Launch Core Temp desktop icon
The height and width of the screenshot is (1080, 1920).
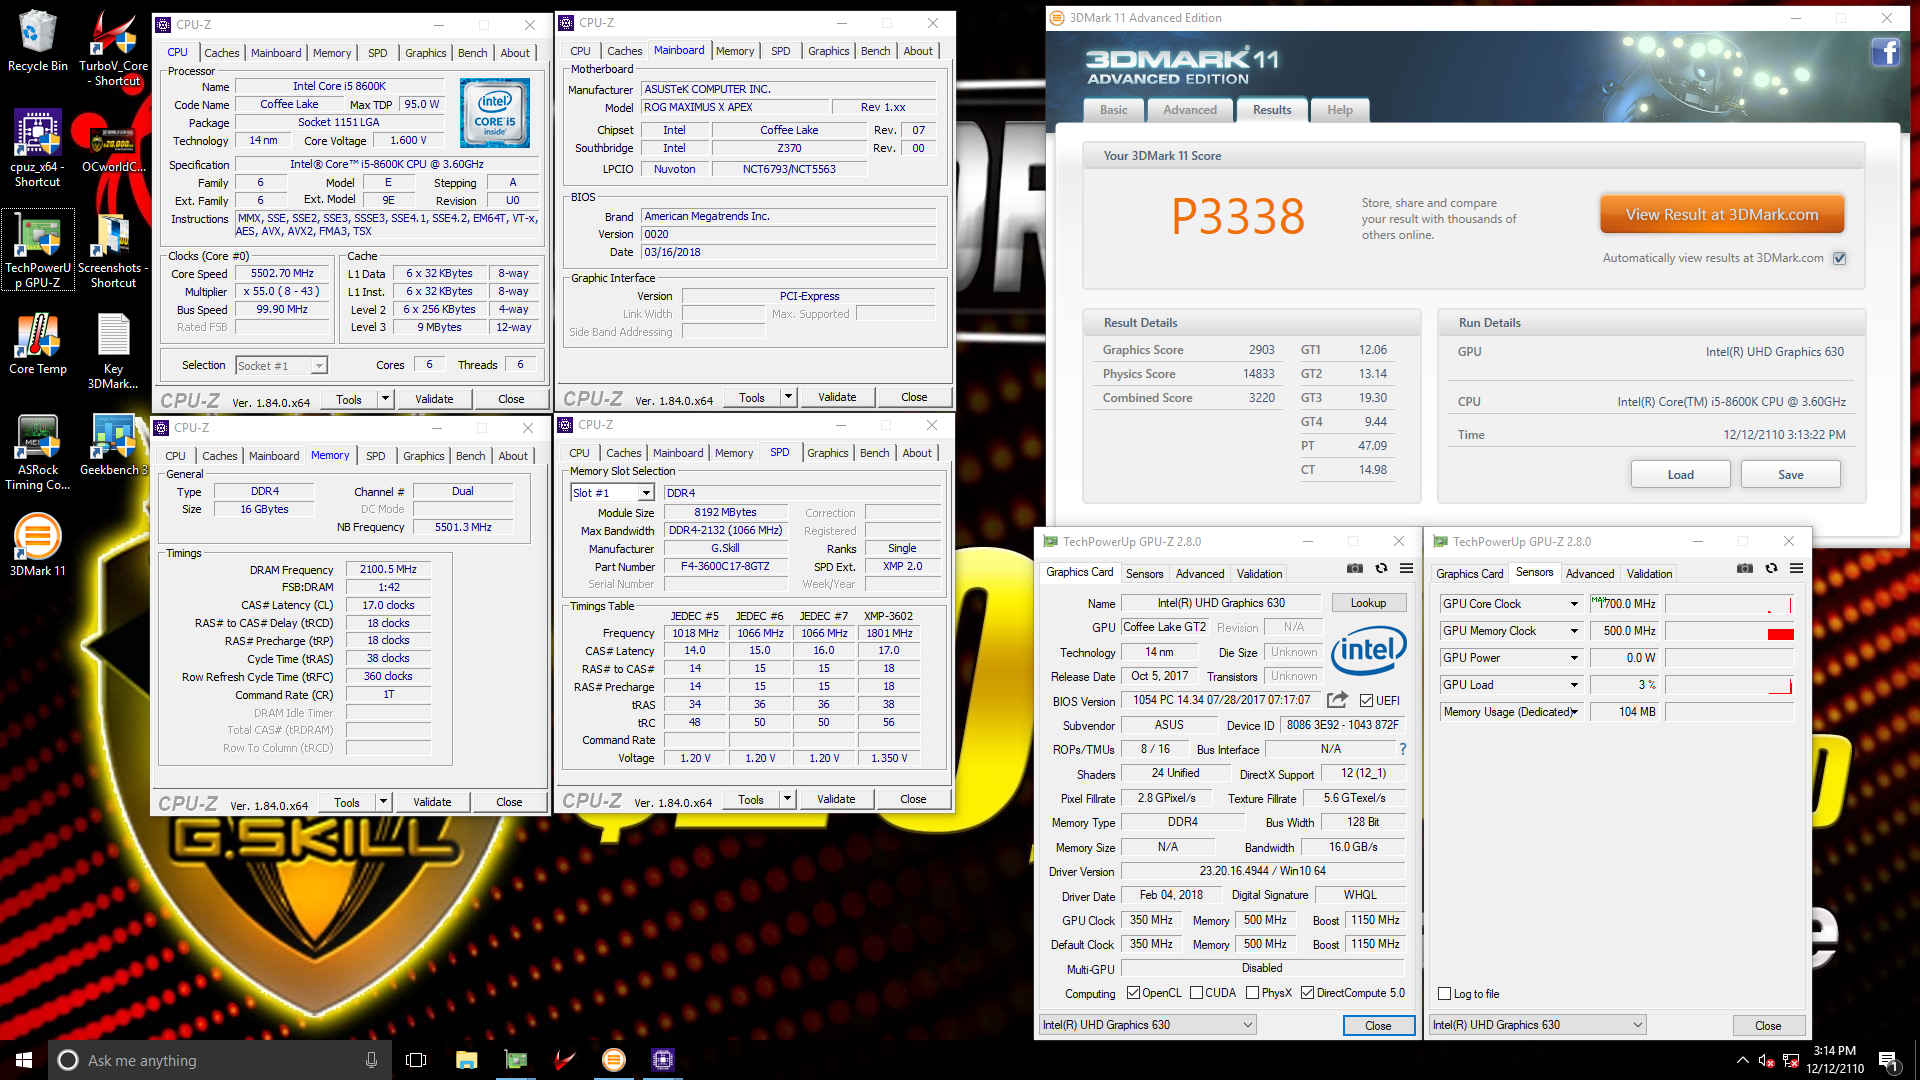tap(37, 344)
